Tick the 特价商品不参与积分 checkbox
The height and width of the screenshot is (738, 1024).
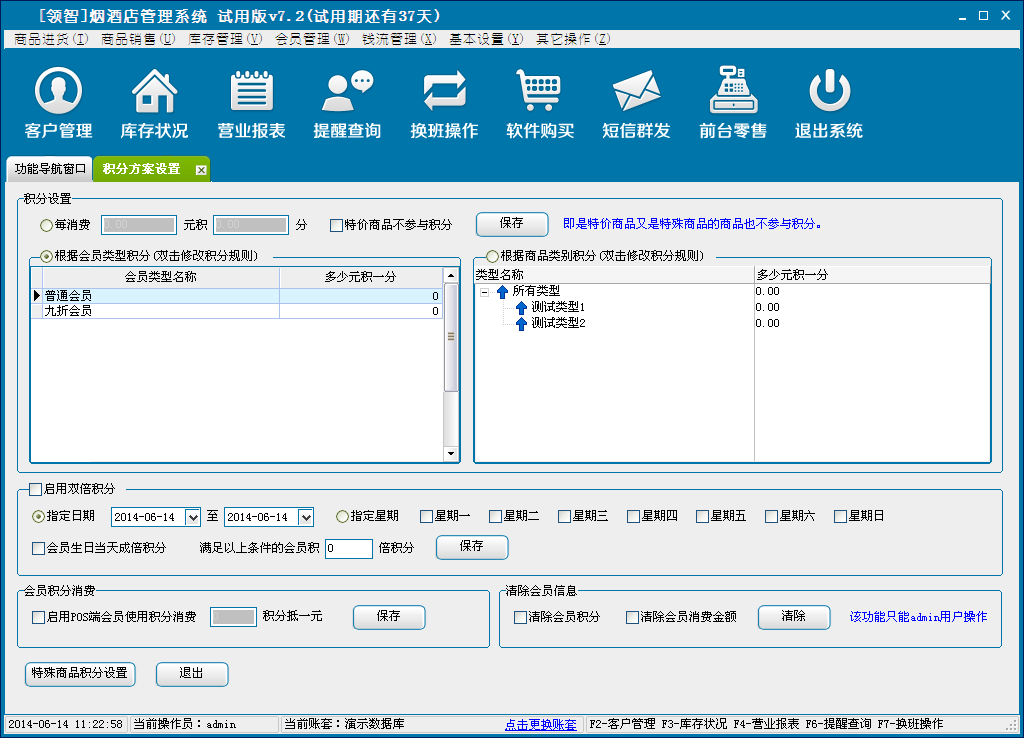[337, 225]
